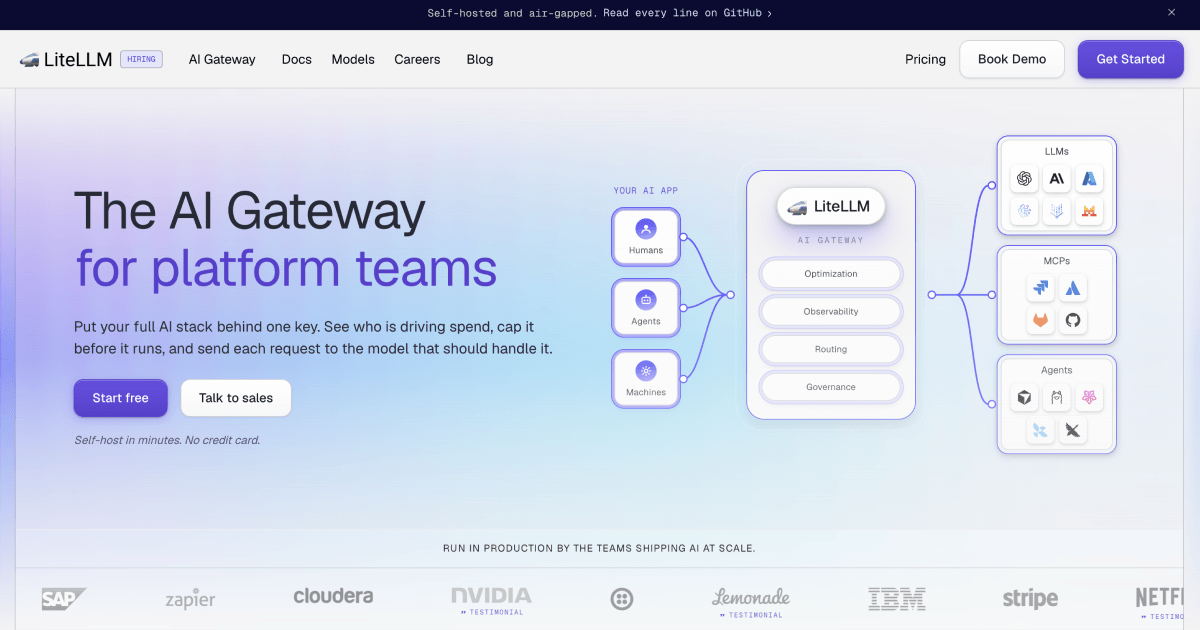Viewport: 1200px width, 630px height.
Task: Open the Docs nav item
Action: pyautogui.click(x=297, y=60)
